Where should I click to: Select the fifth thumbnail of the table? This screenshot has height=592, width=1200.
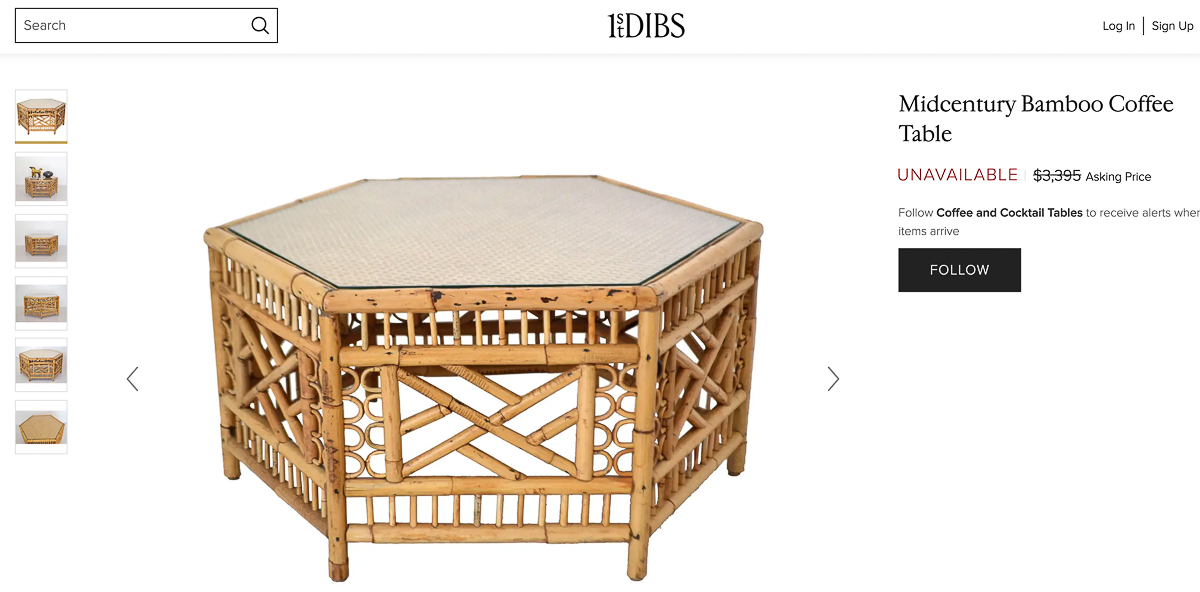click(x=41, y=365)
